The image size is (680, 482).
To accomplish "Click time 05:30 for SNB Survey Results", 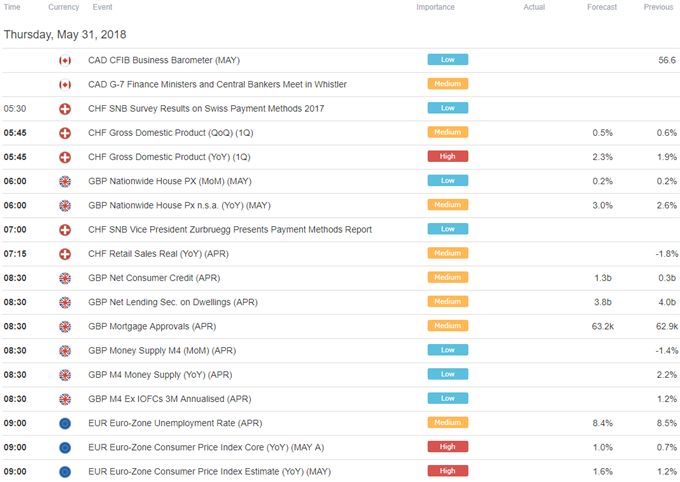I will pos(15,109).
